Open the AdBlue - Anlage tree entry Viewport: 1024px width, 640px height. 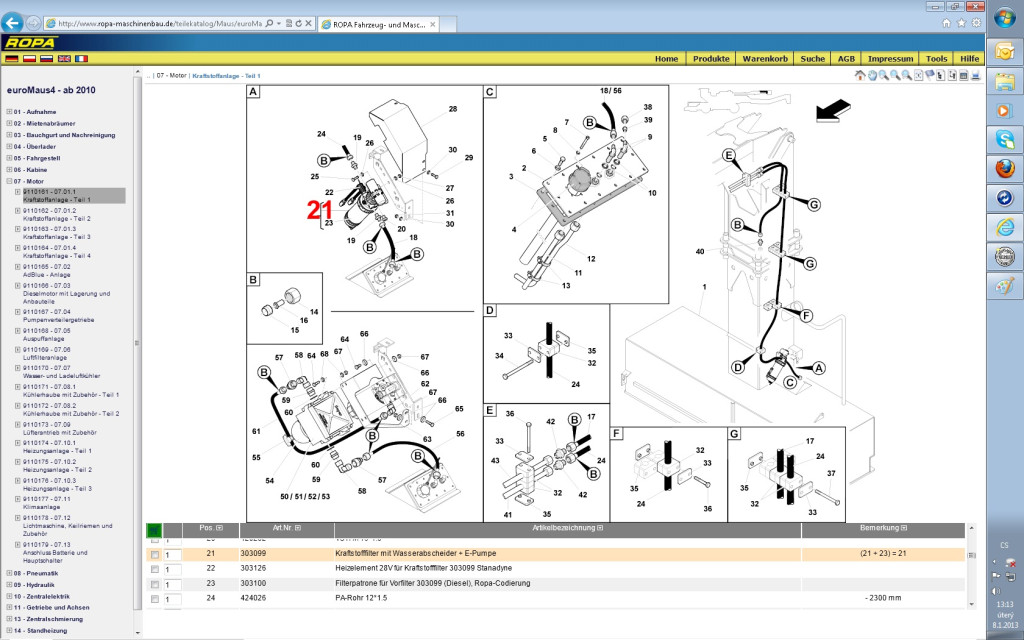47,271
